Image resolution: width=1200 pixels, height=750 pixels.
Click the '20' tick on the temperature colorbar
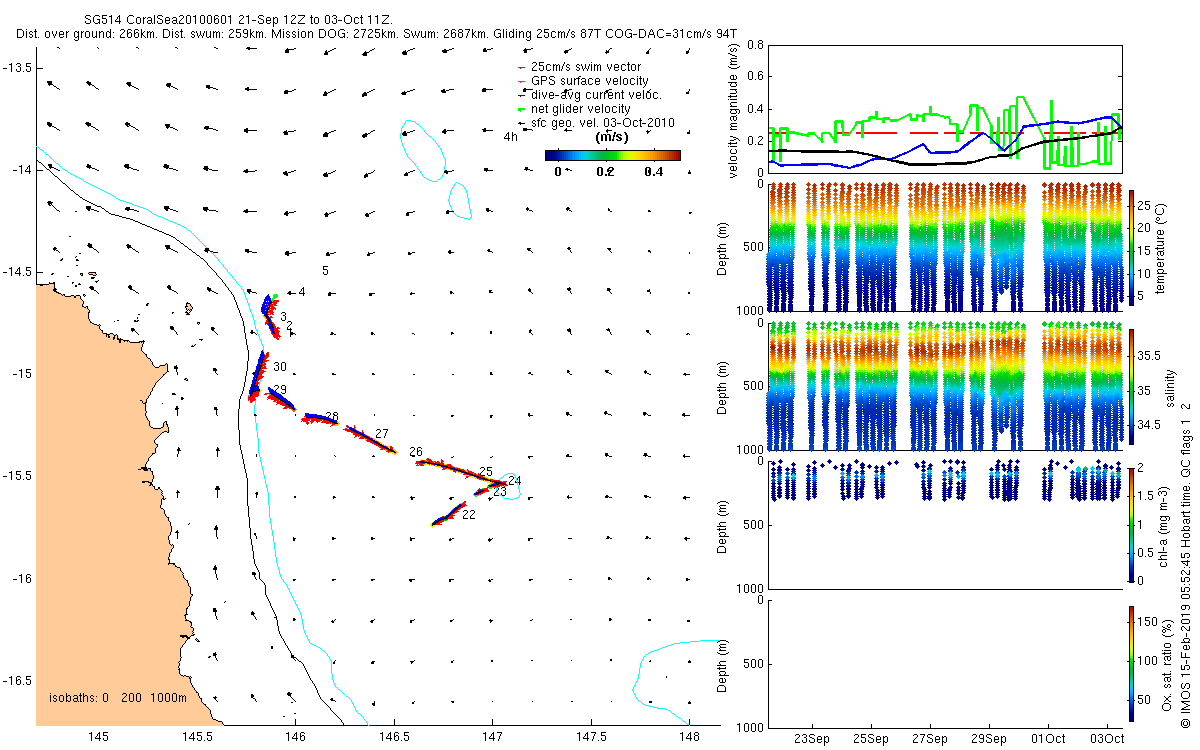pyautogui.click(x=1145, y=227)
